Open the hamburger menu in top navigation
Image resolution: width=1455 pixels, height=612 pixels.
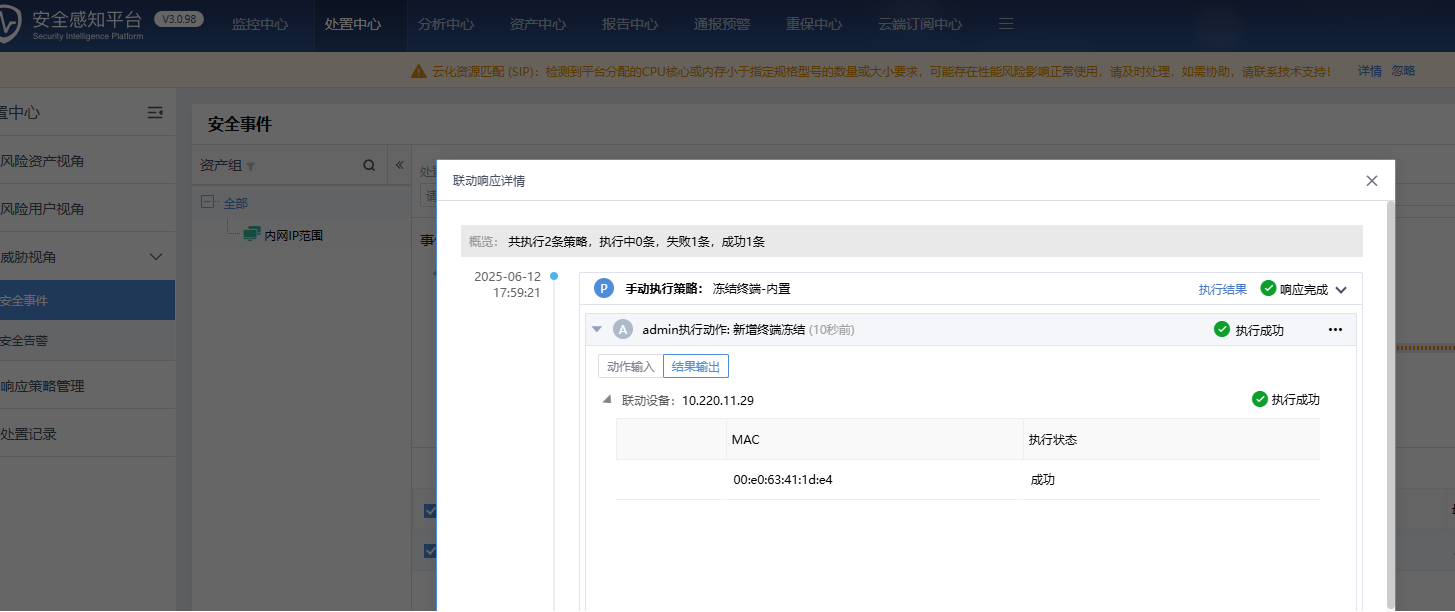click(x=1006, y=23)
